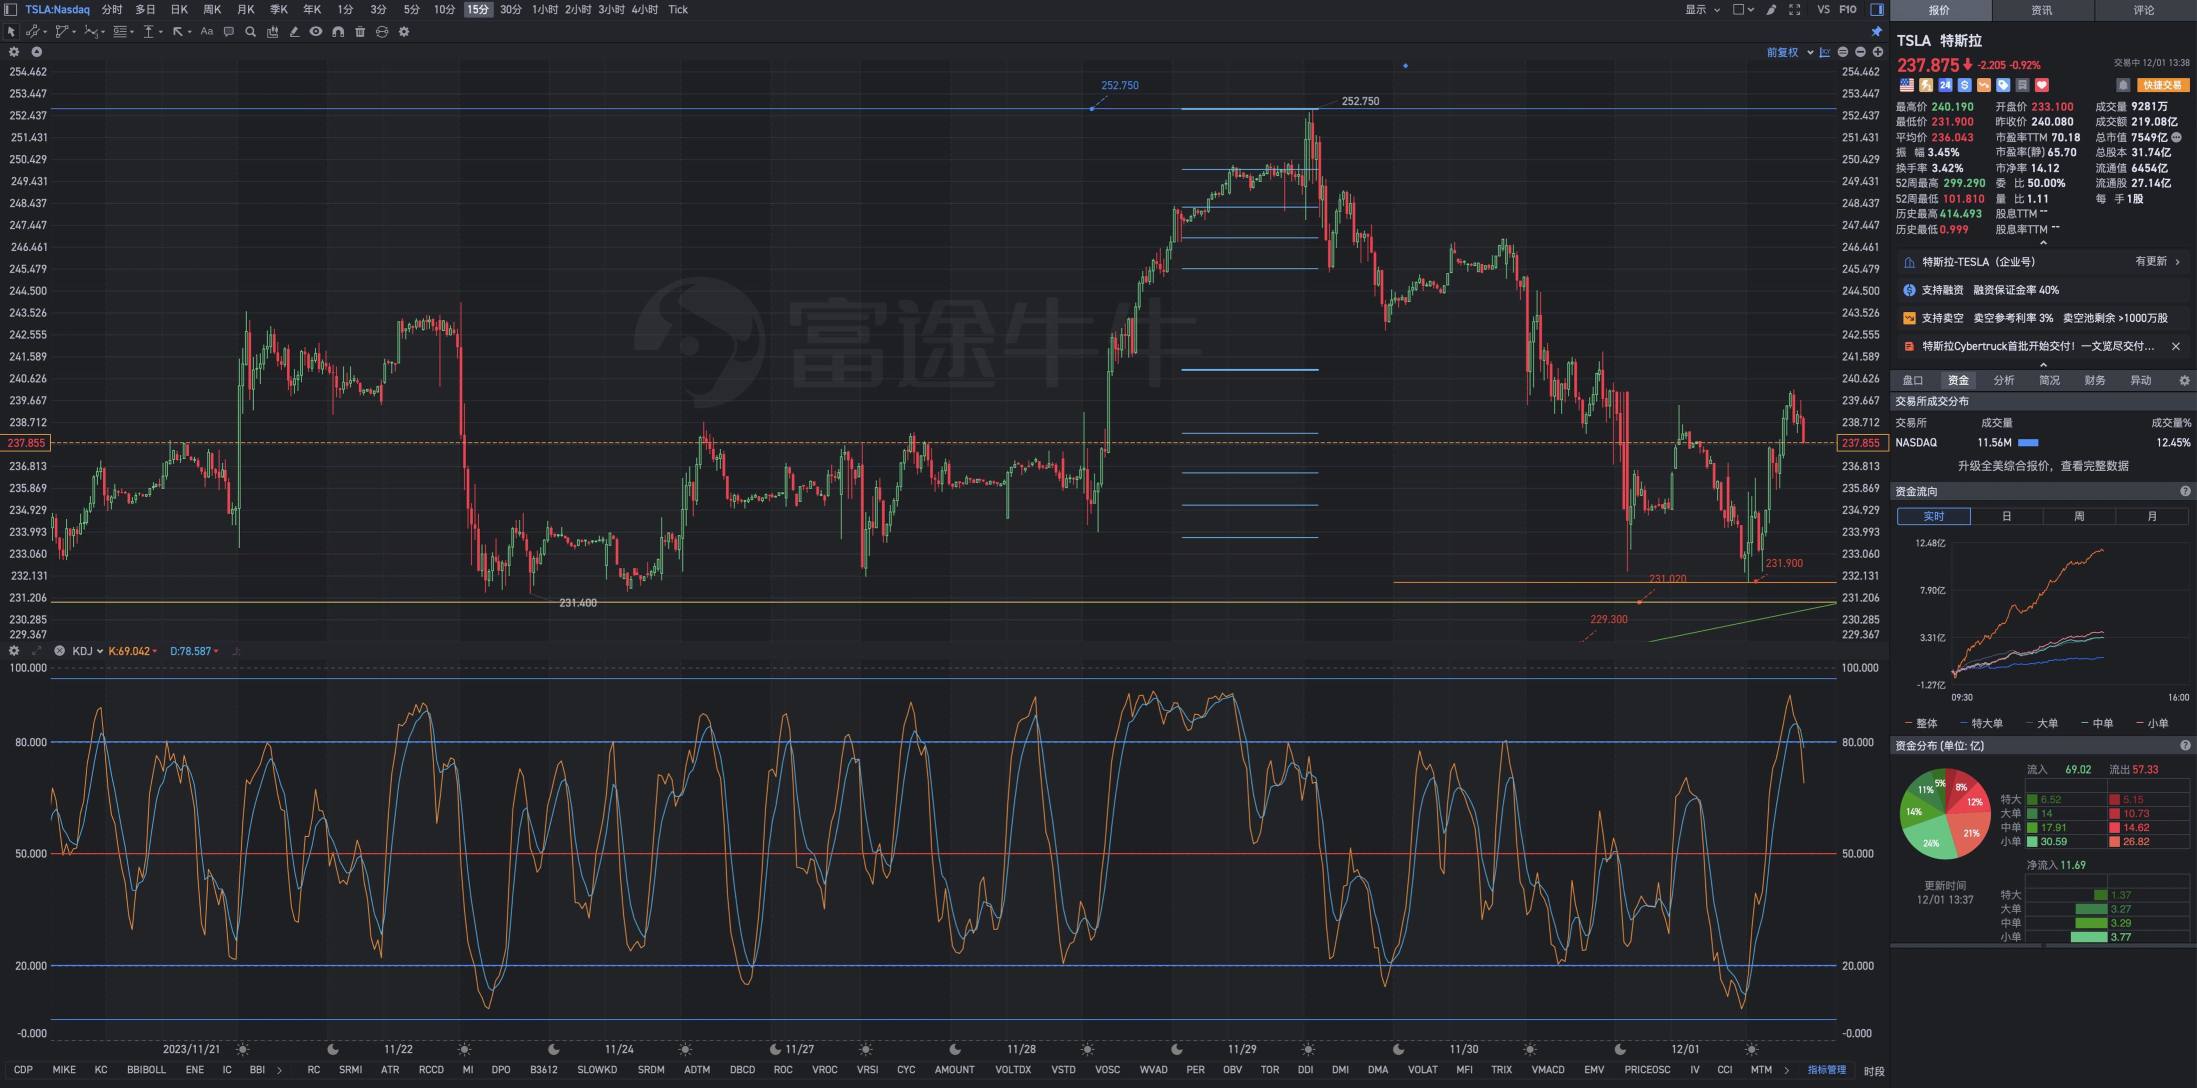The height and width of the screenshot is (1088, 2197).
Task: Select the 1小时 timeframe
Action: 545,9
